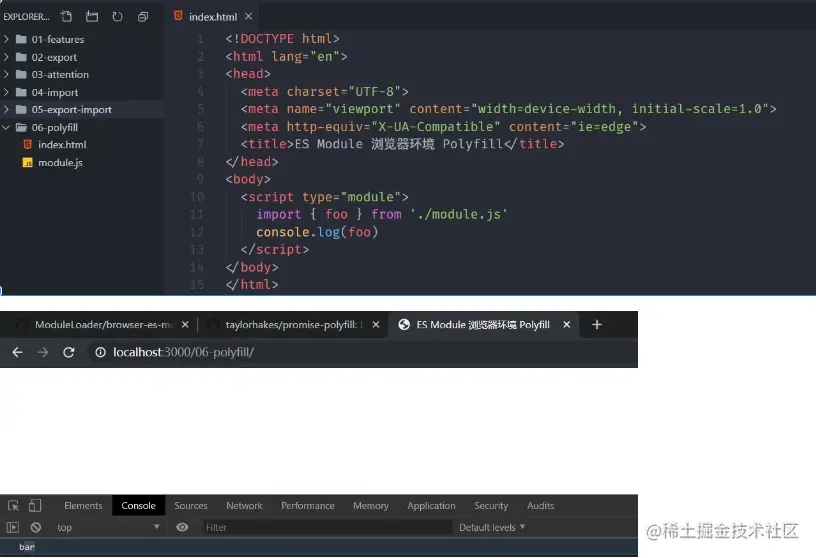816x558 pixels.
Task: Click the New File icon in Explorer
Action: (66, 17)
